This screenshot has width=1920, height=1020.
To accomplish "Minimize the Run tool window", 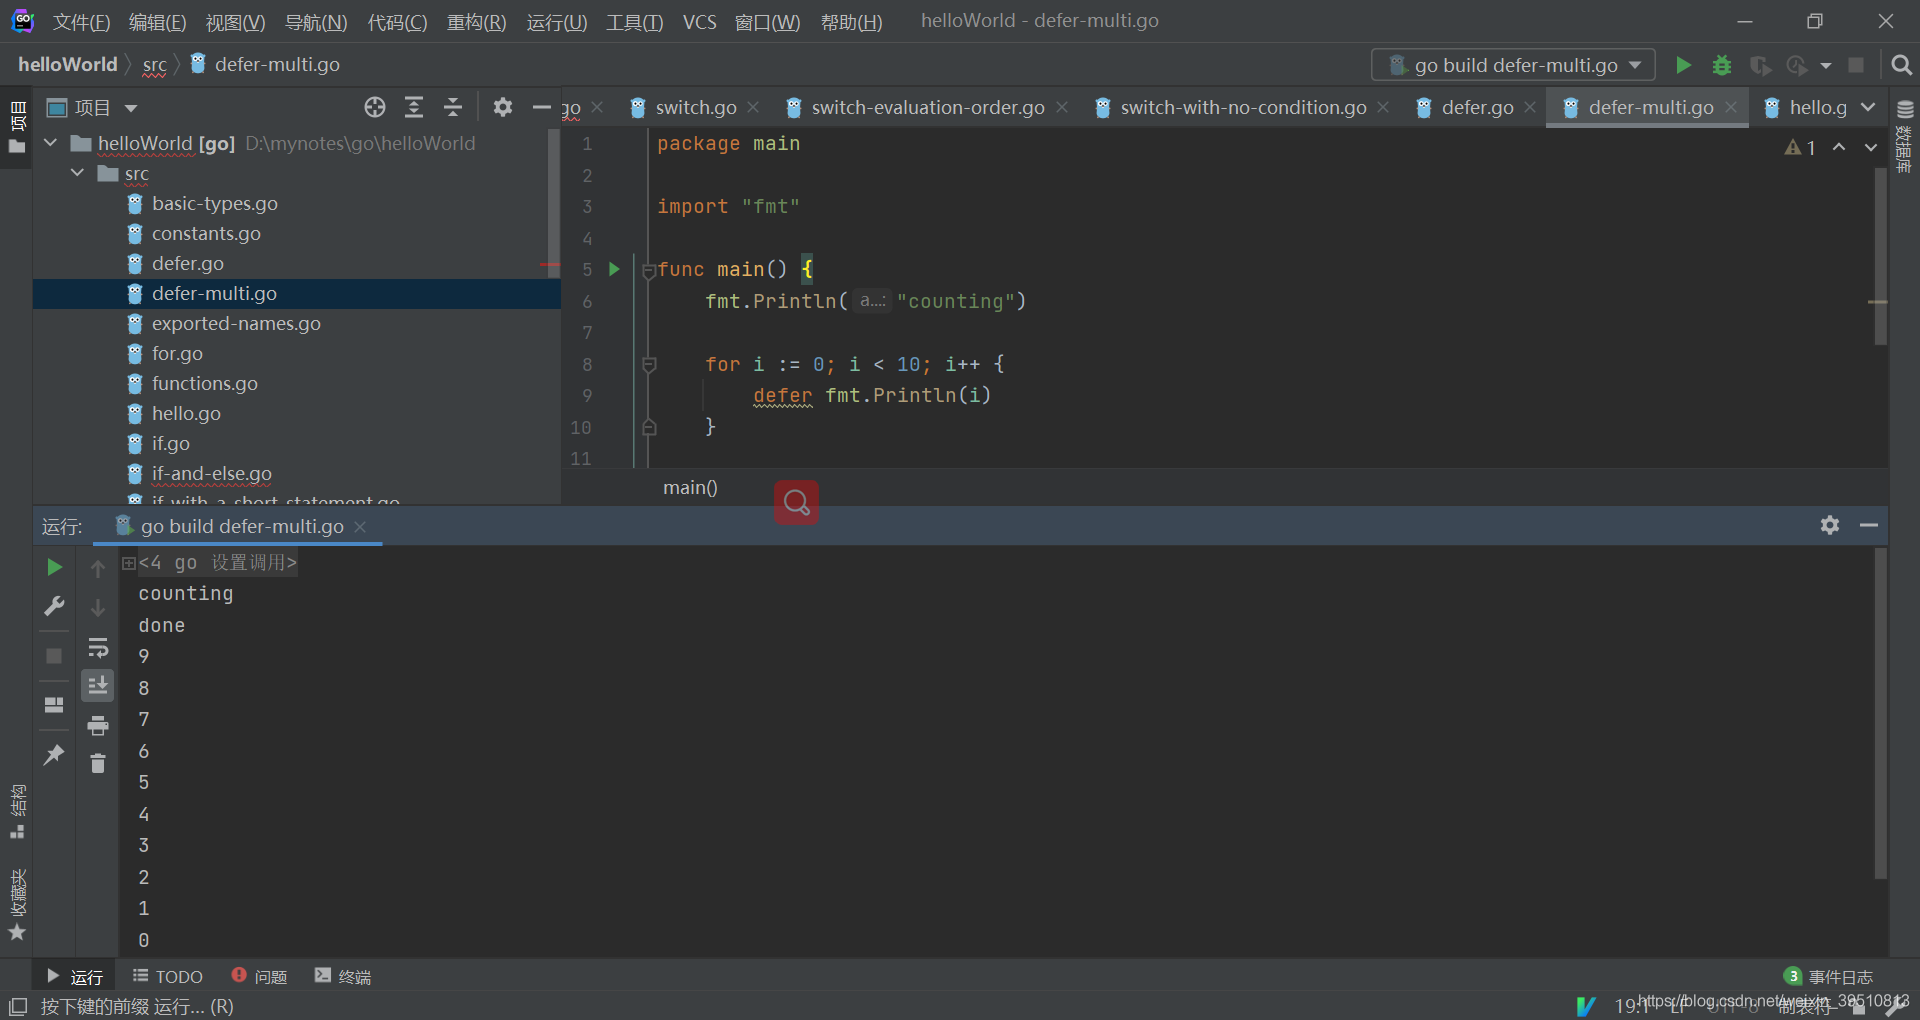I will coord(1869,525).
